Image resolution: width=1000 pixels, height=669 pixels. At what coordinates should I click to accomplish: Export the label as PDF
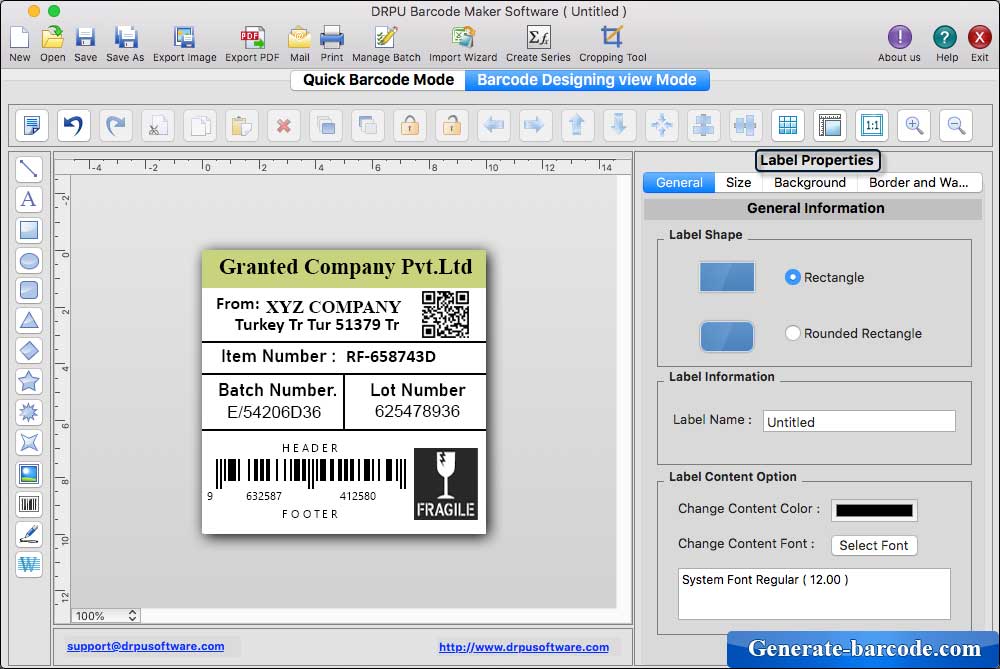(252, 43)
